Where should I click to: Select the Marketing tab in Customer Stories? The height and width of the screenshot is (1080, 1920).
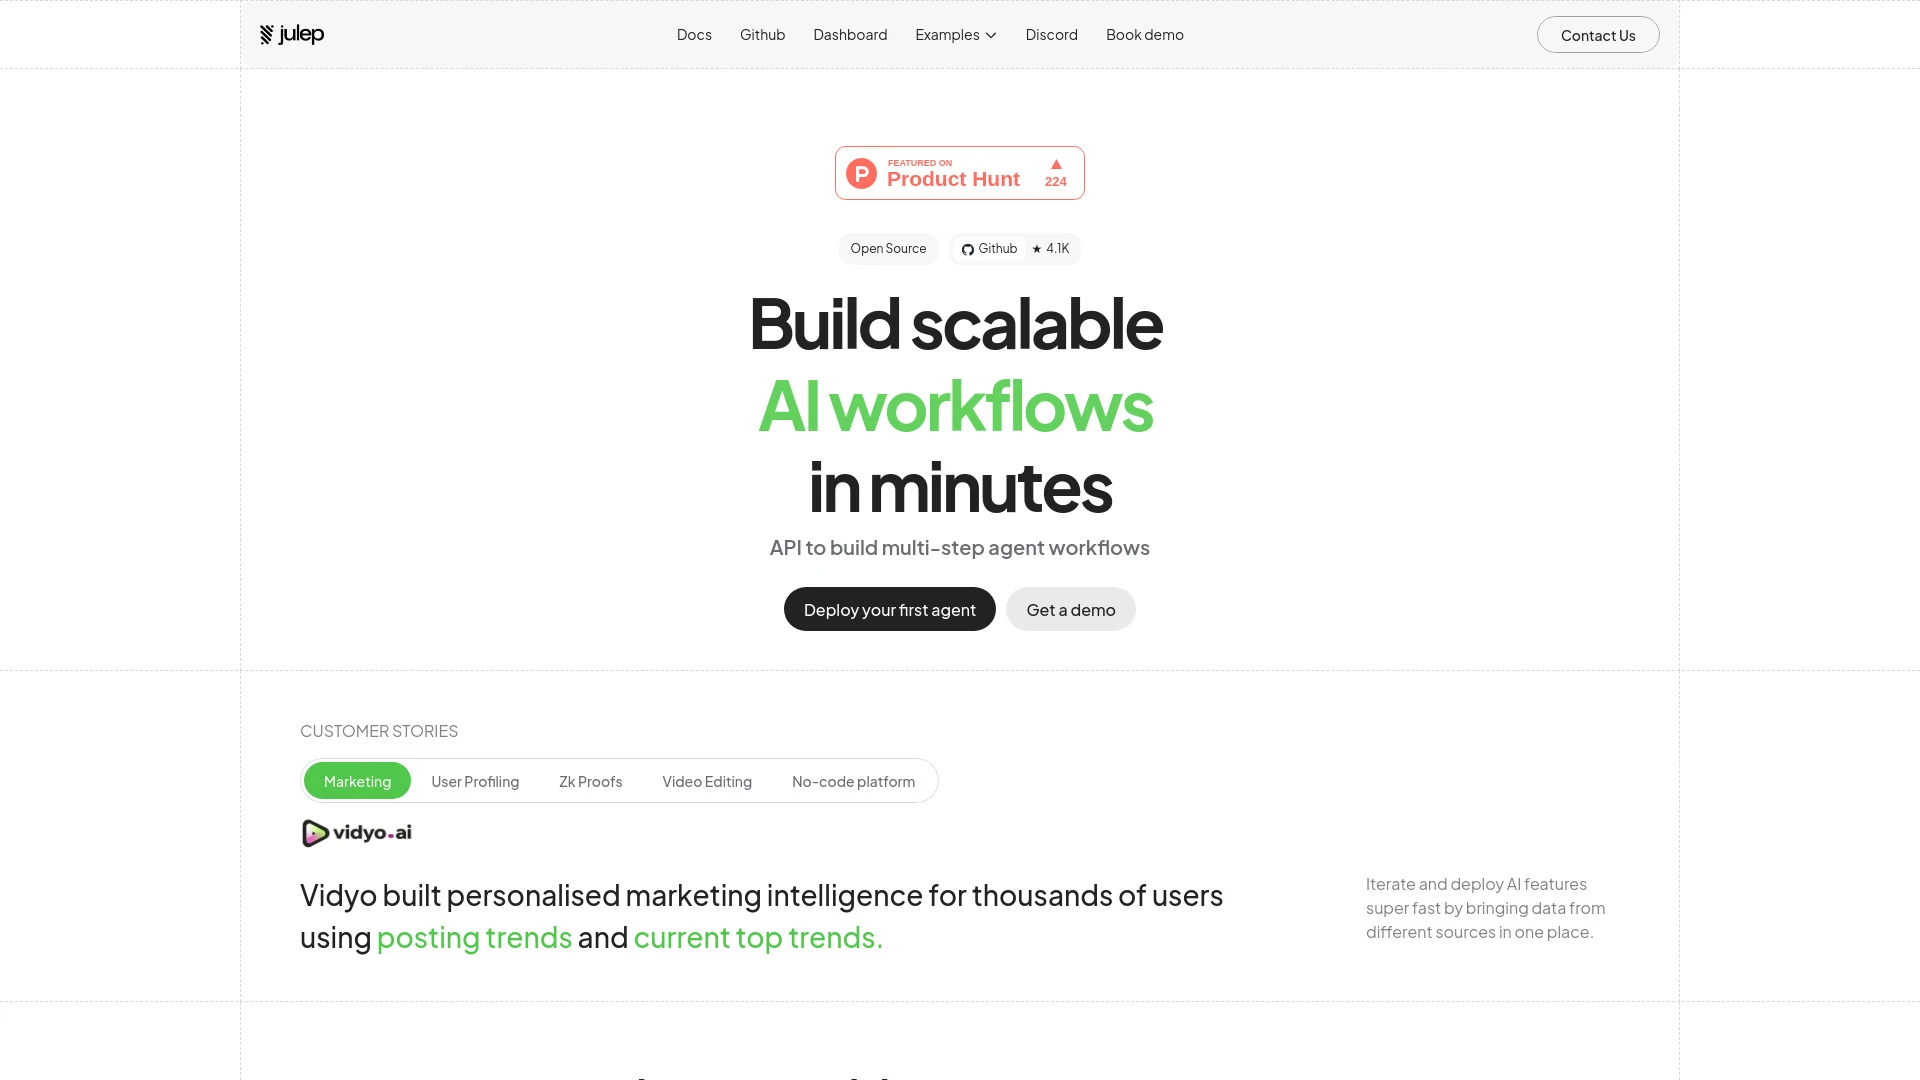(x=356, y=781)
